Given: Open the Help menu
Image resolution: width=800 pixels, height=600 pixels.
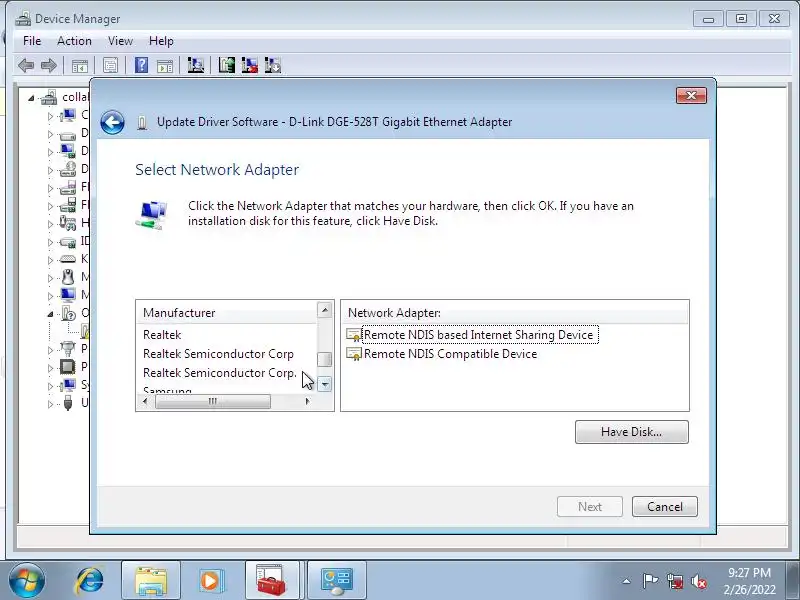Looking at the screenshot, I should pyautogui.click(x=161, y=41).
